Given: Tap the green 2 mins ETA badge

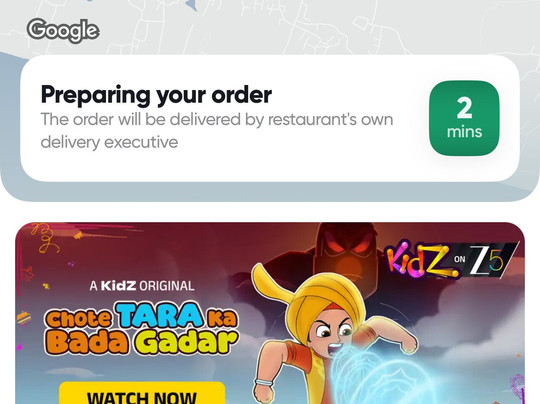Looking at the screenshot, I should coord(464,118).
